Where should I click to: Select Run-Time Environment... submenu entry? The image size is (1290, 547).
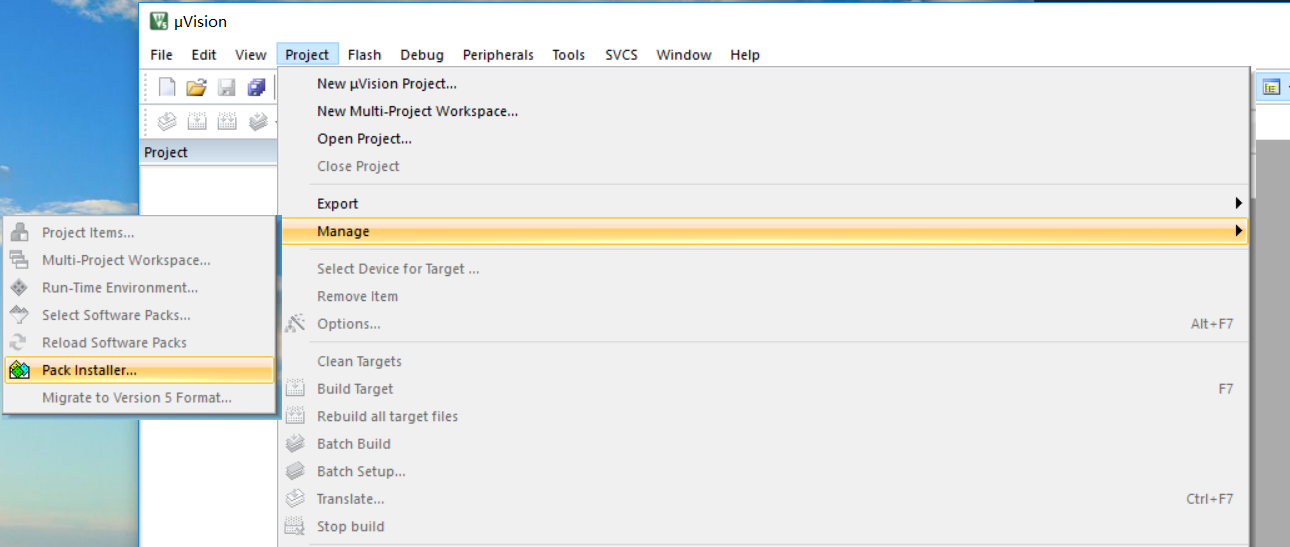click(x=139, y=288)
